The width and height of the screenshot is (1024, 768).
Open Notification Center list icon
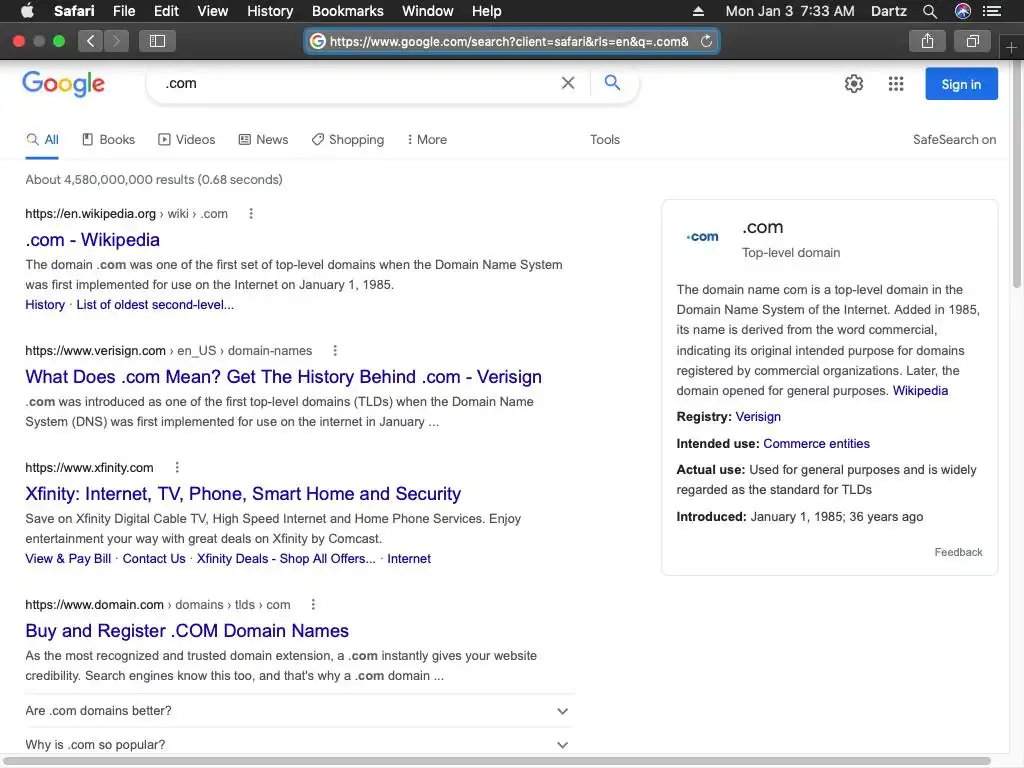992,11
